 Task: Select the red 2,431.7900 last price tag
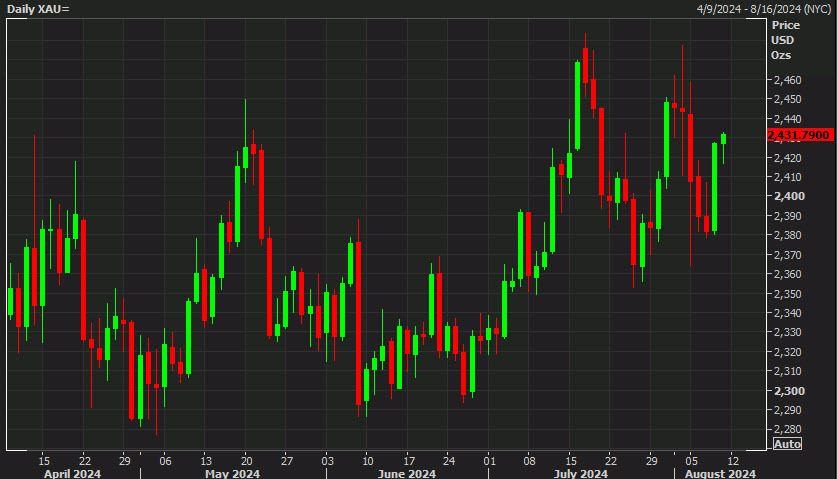pyautogui.click(x=800, y=135)
